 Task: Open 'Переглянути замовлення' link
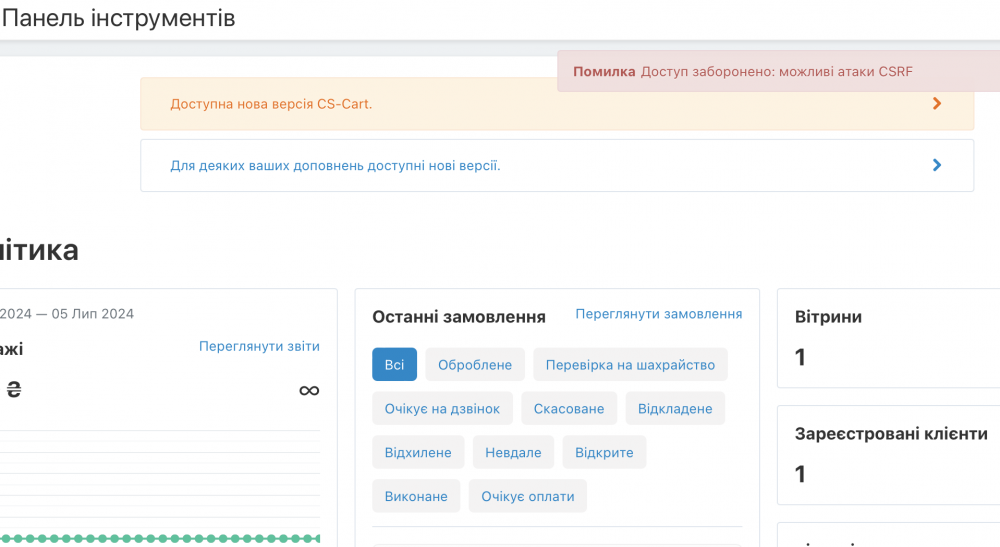click(x=658, y=314)
